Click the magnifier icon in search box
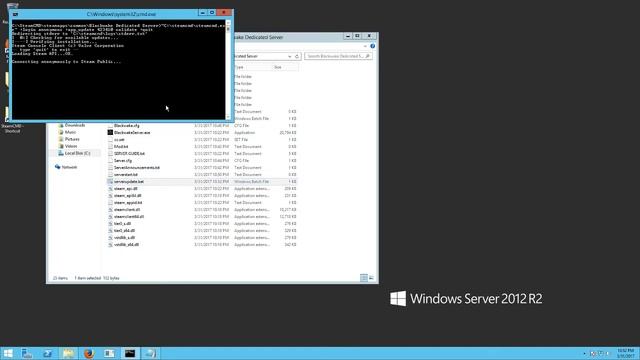The height and width of the screenshot is (360, 640). coord(367,56)
